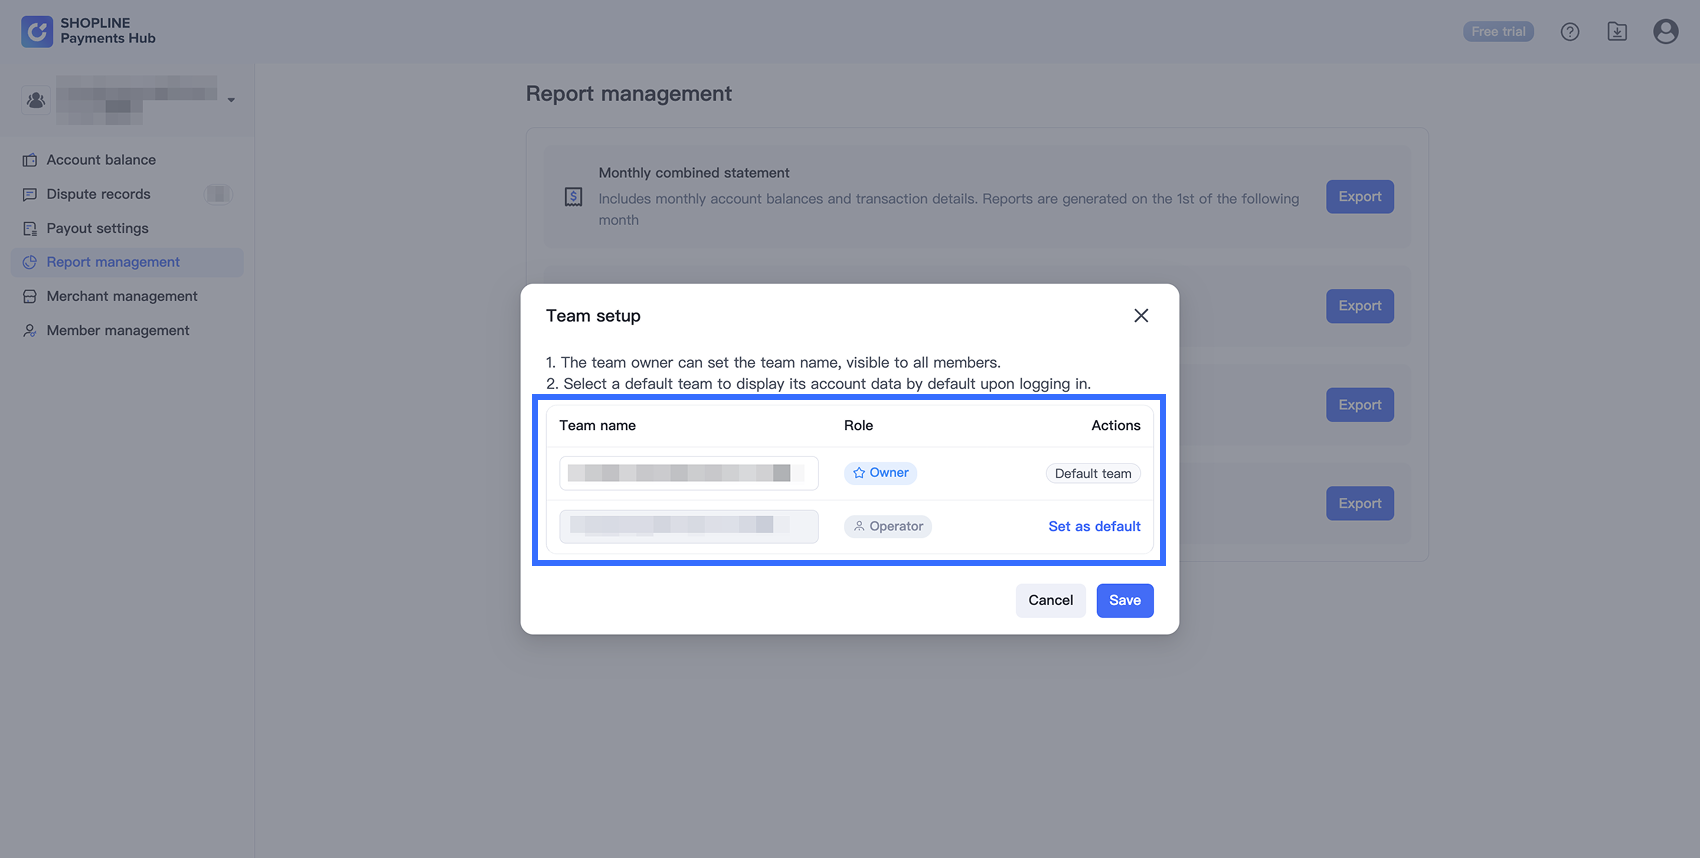Click the Dispute records count badge
Screen dimensions: 1700x858
coord(218,194)
